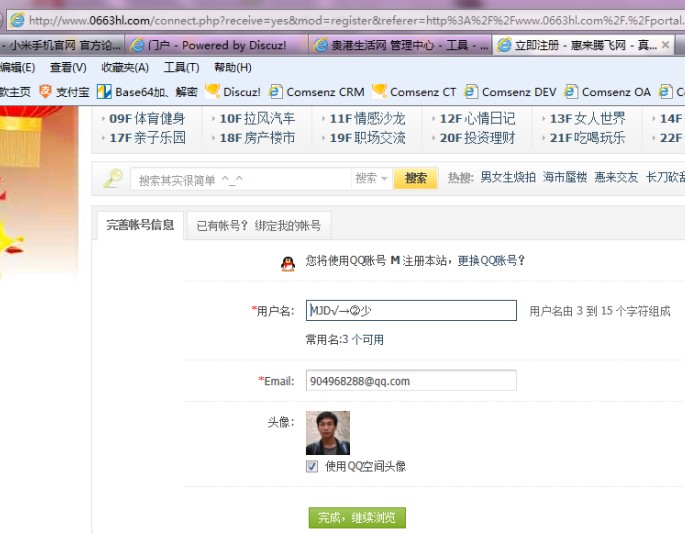Screen dimensions: 685x534
Task: Click the magnifier search icon
Action: 113,178
